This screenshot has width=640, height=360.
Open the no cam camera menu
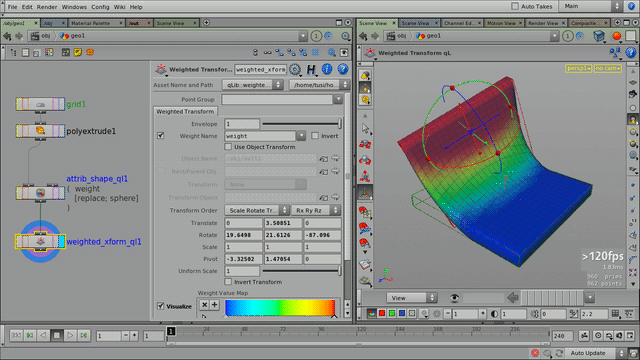point(608,68)
